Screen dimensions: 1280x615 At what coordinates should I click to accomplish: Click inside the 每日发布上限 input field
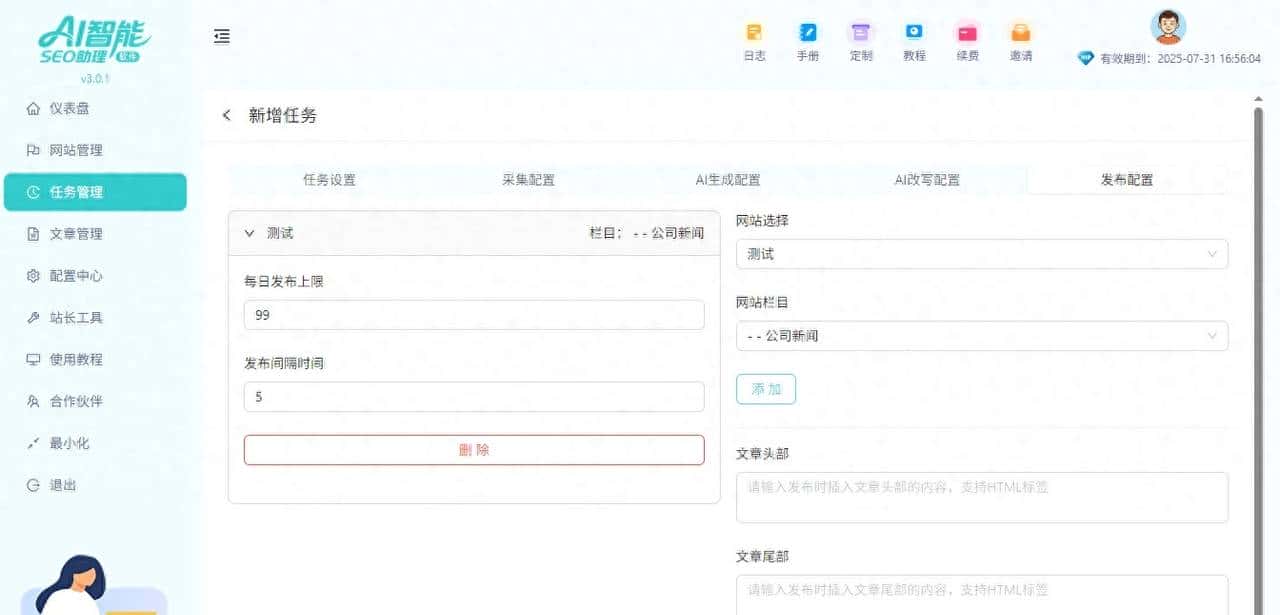[x=475, y=314]
